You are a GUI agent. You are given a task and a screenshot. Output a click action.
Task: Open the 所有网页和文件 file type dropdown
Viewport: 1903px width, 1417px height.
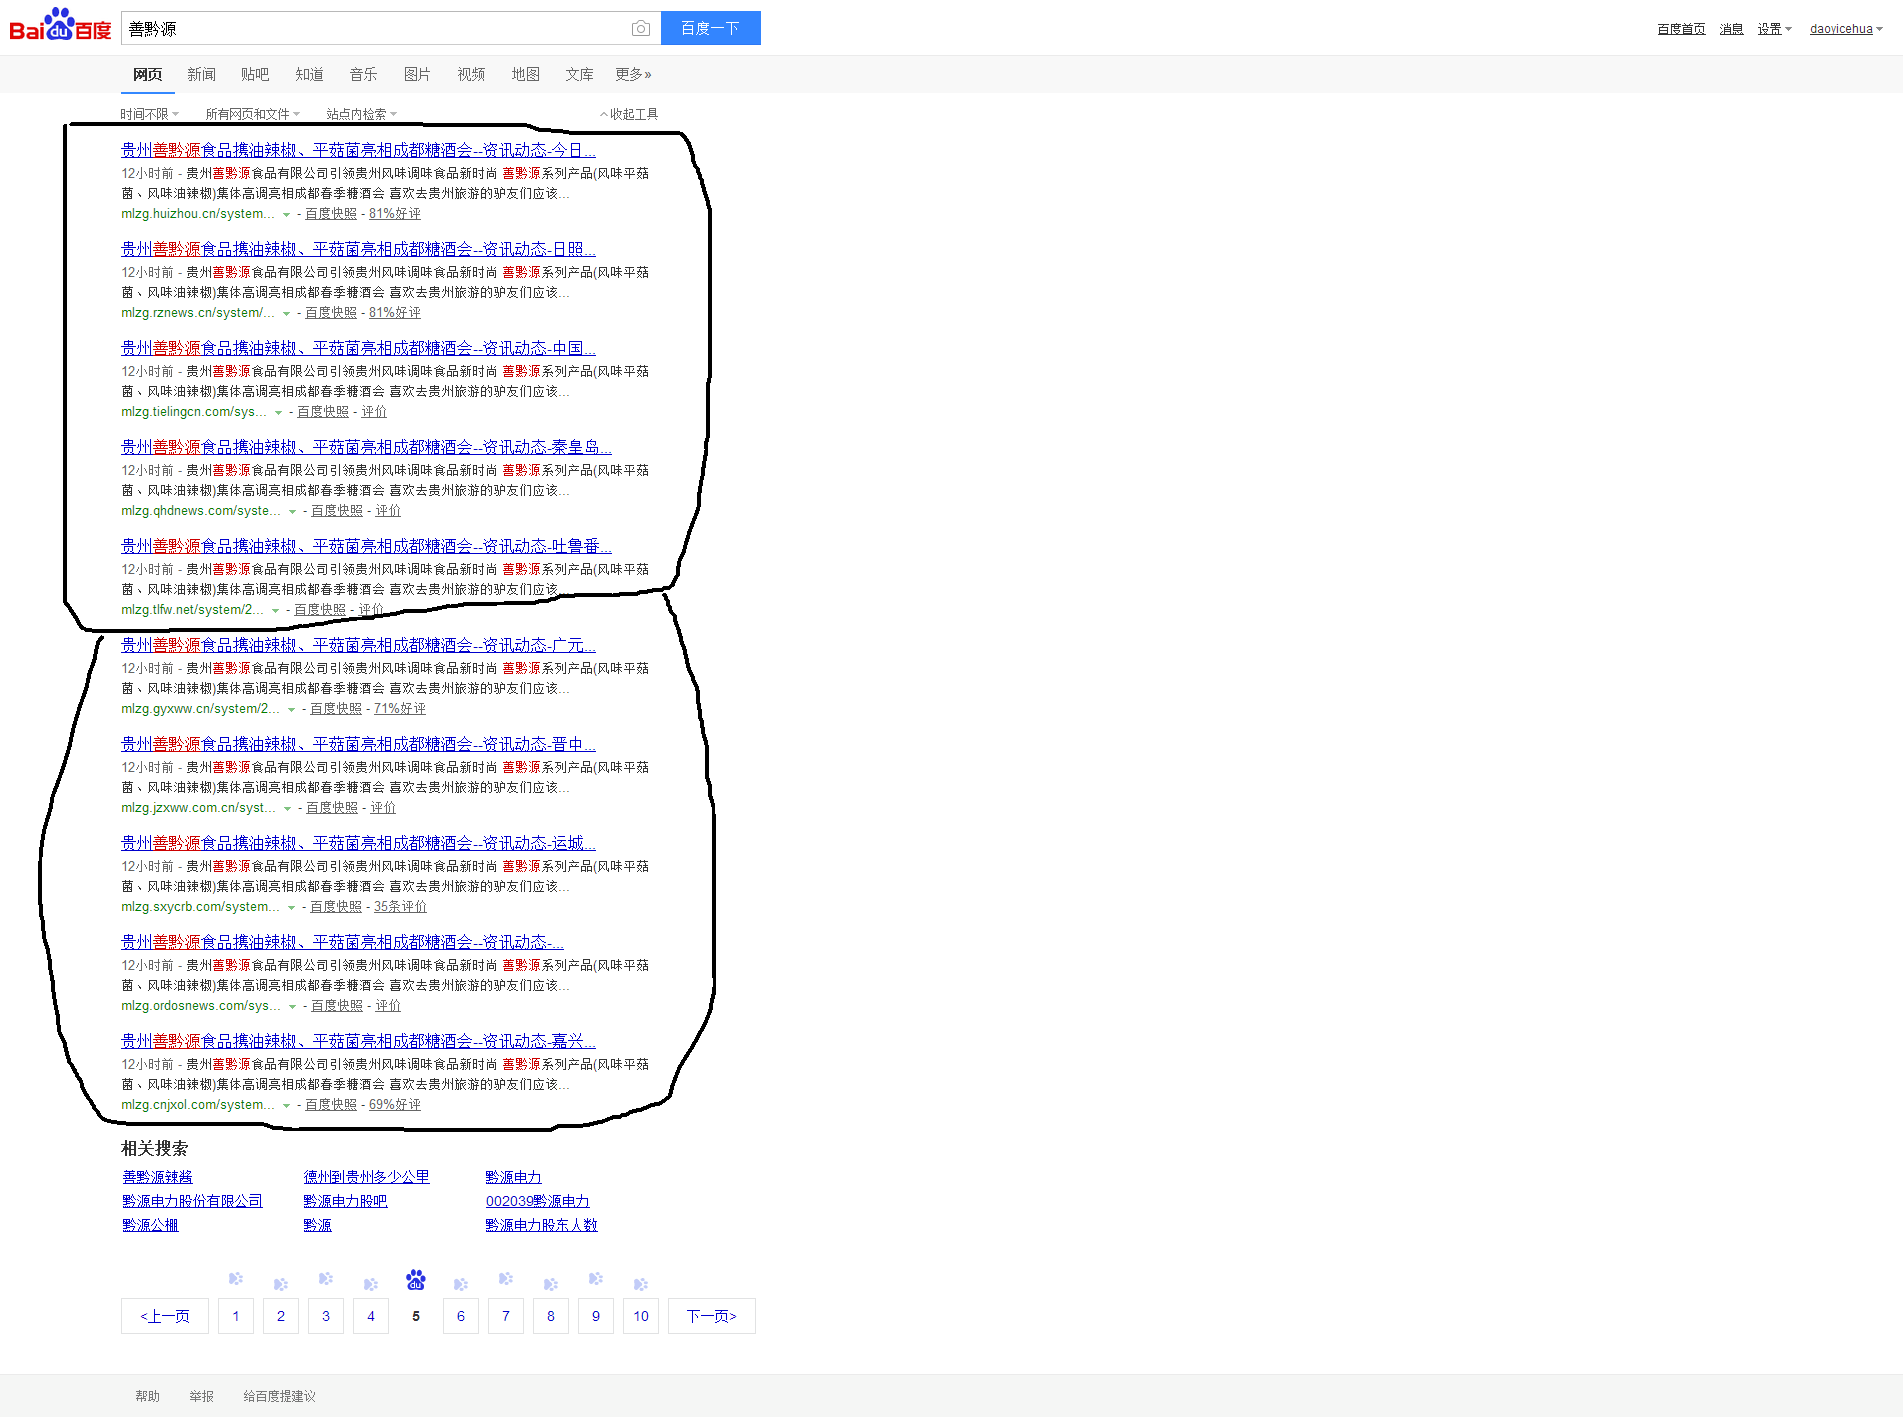click(x=252, y=114)
